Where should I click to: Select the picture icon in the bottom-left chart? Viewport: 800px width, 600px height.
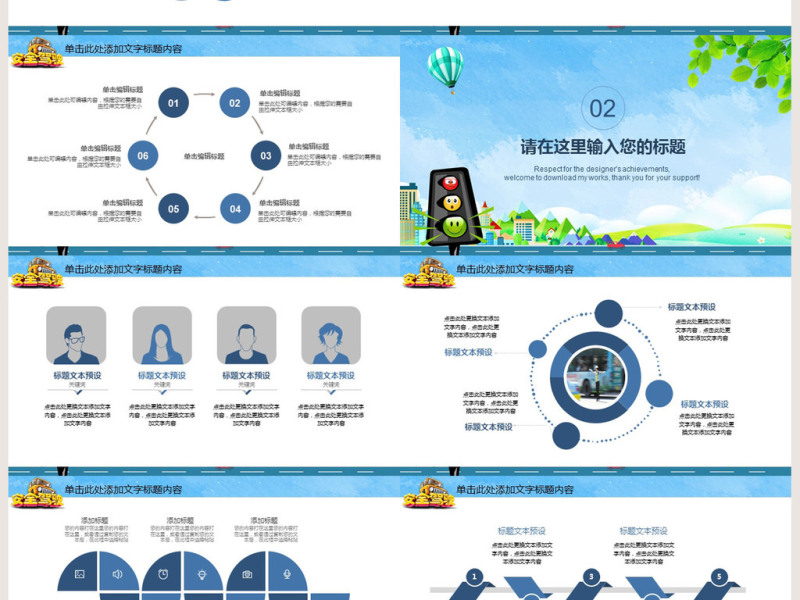[79, 574]
